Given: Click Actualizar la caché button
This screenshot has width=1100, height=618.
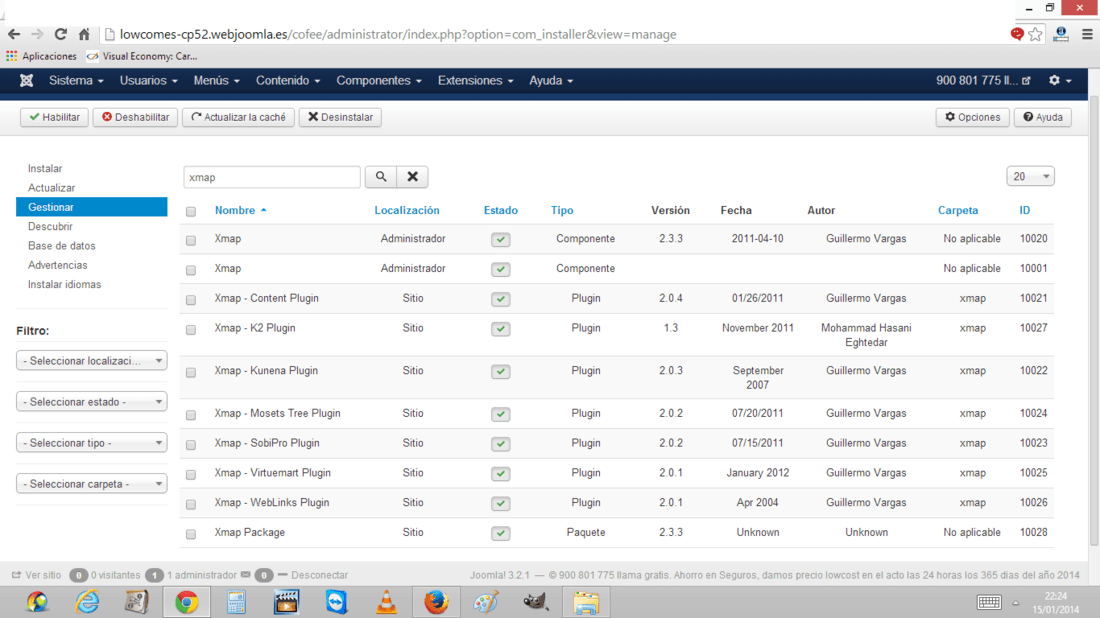Looking at the screenshot, I should tap(239, 117).
